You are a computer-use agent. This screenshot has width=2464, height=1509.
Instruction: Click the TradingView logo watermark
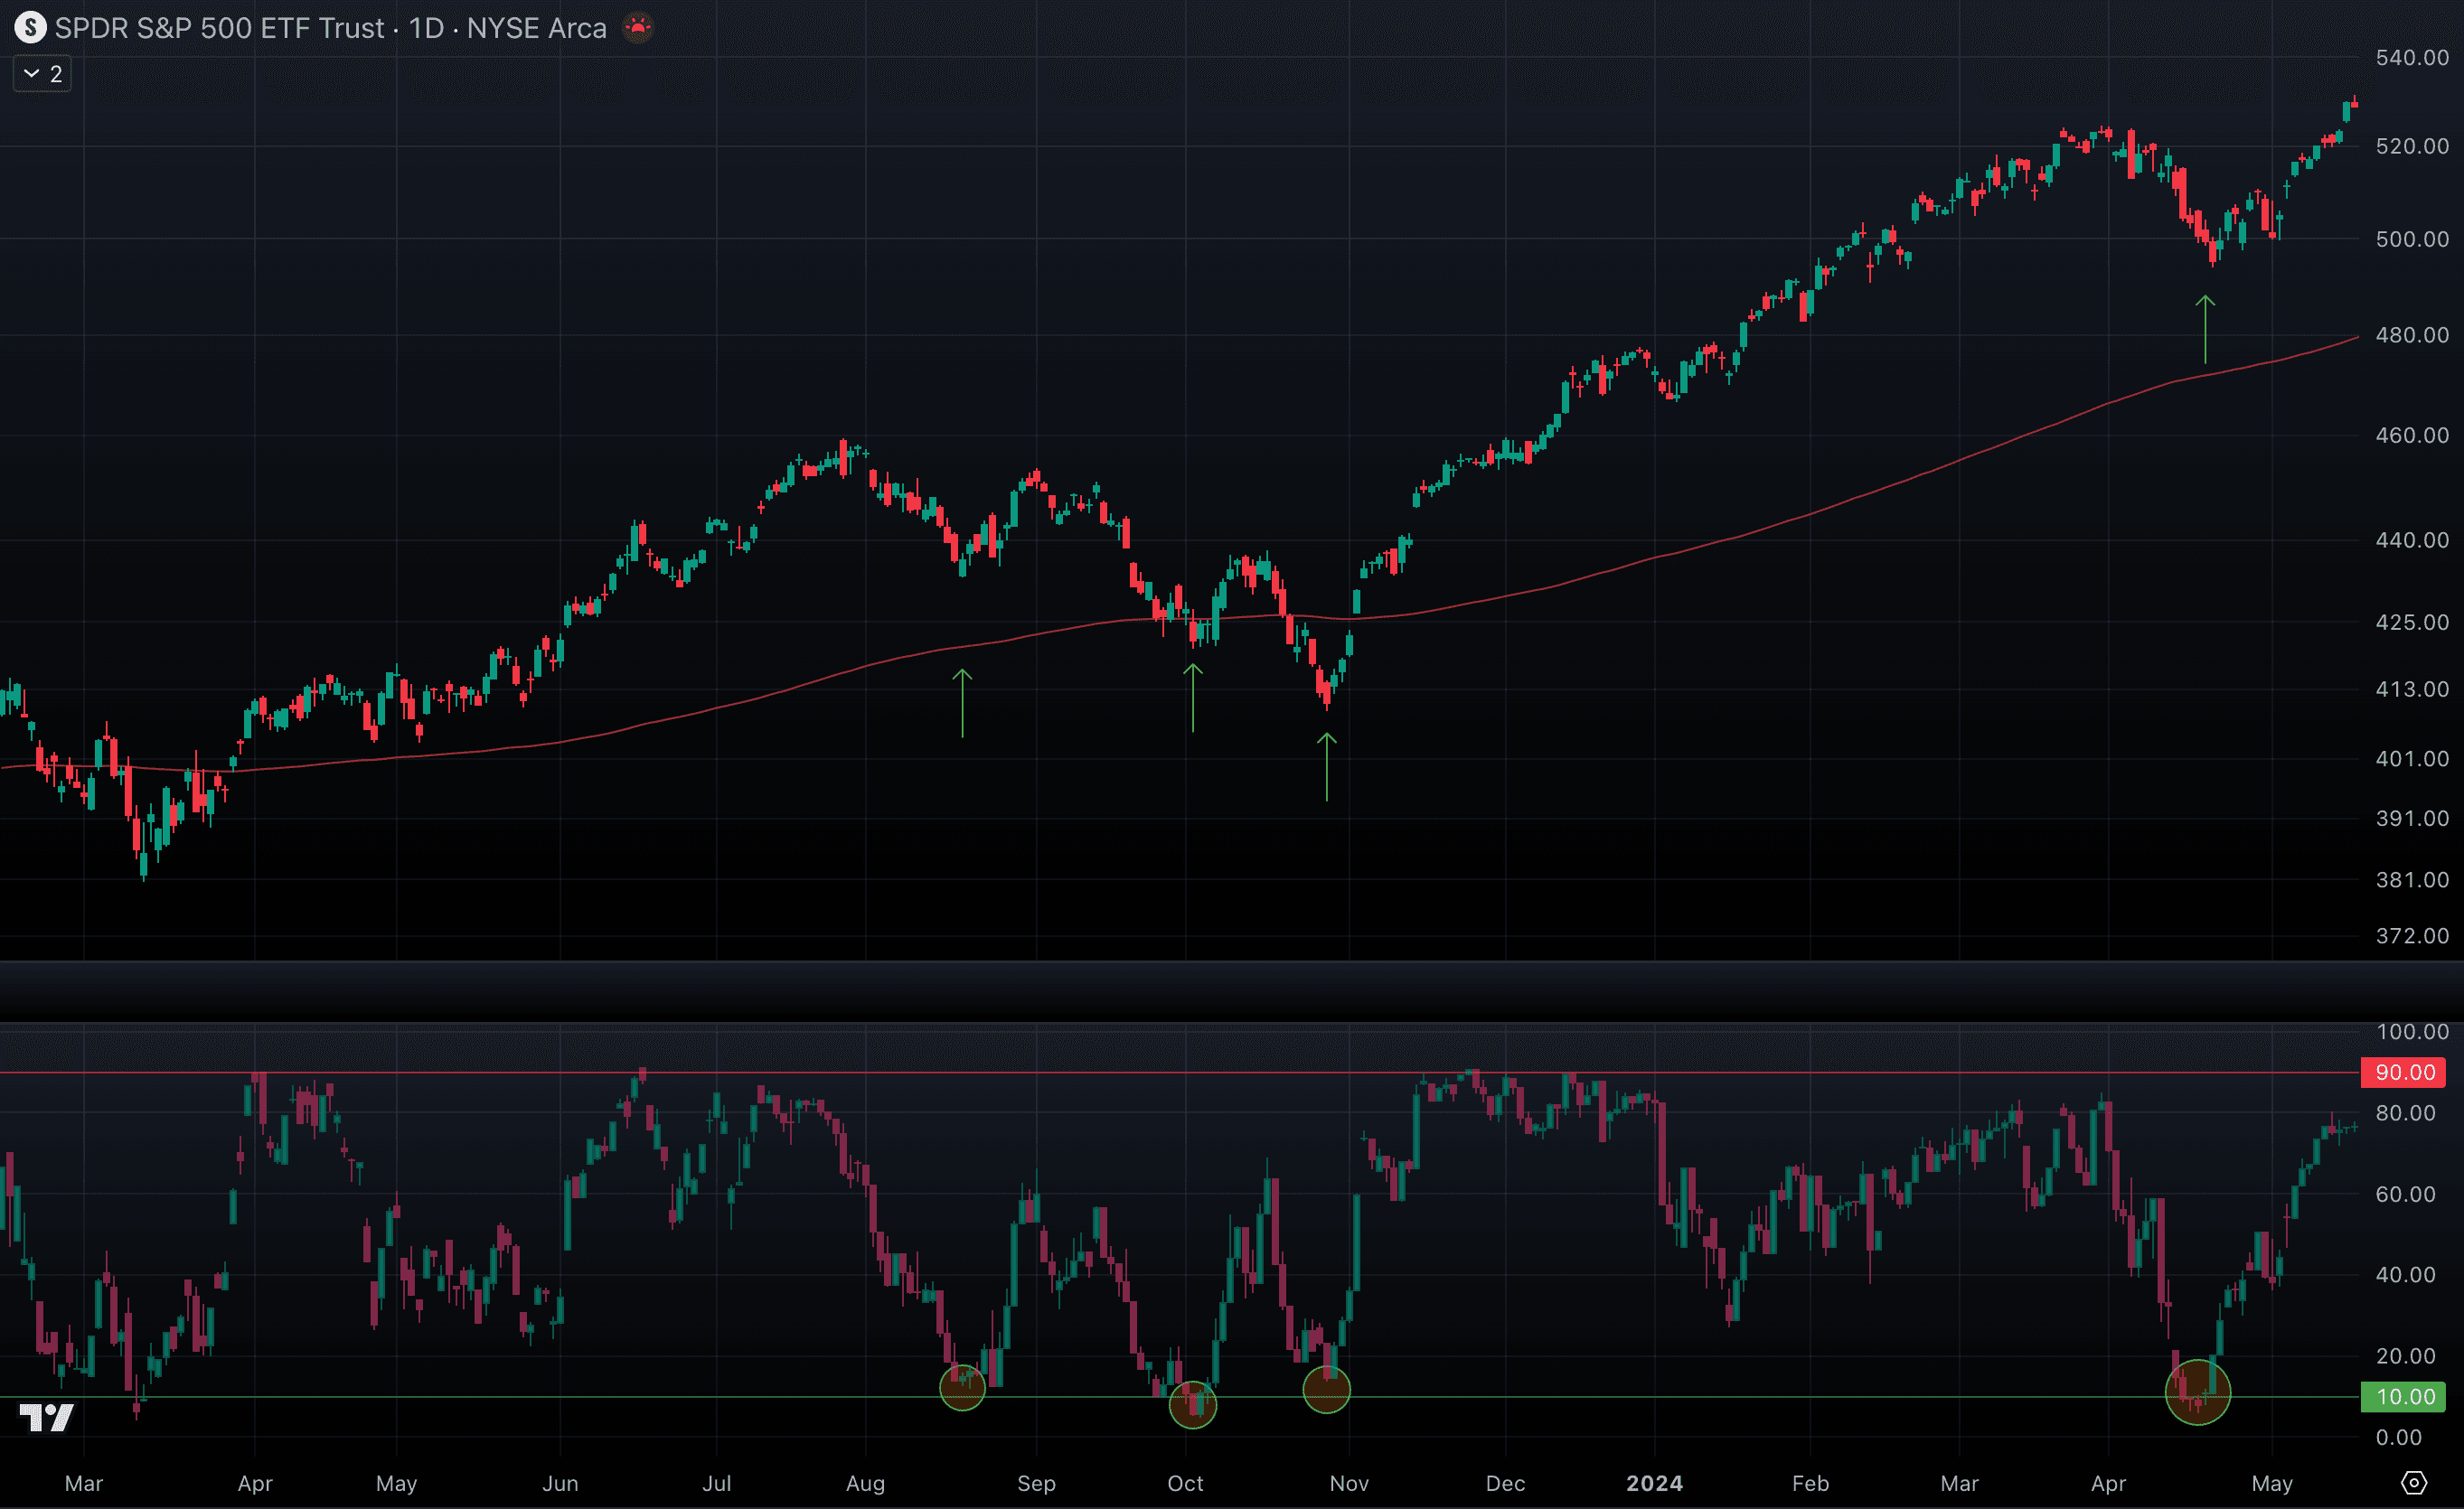tap(46, 1417)
